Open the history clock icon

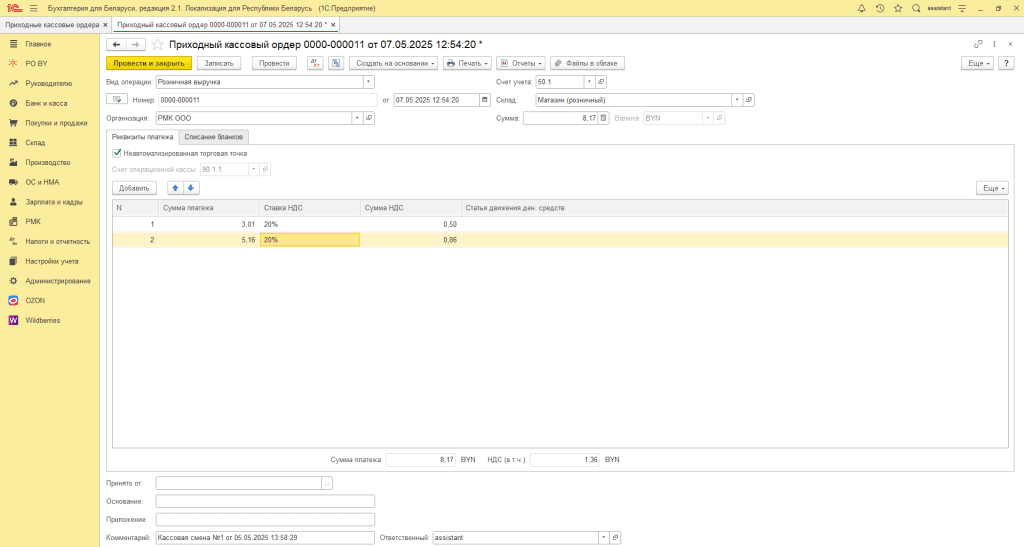(x=880, y=8)
